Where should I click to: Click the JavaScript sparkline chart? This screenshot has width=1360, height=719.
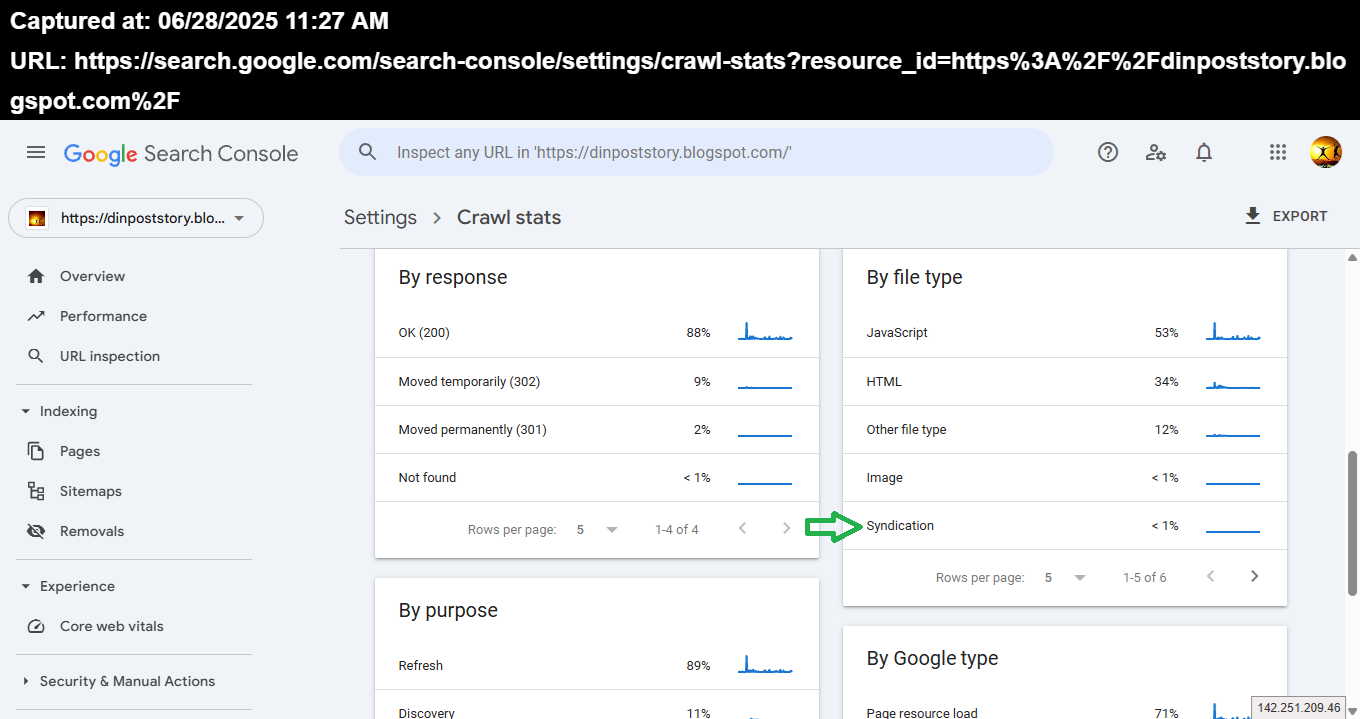pyautogui.click(x=1233, y=332)
